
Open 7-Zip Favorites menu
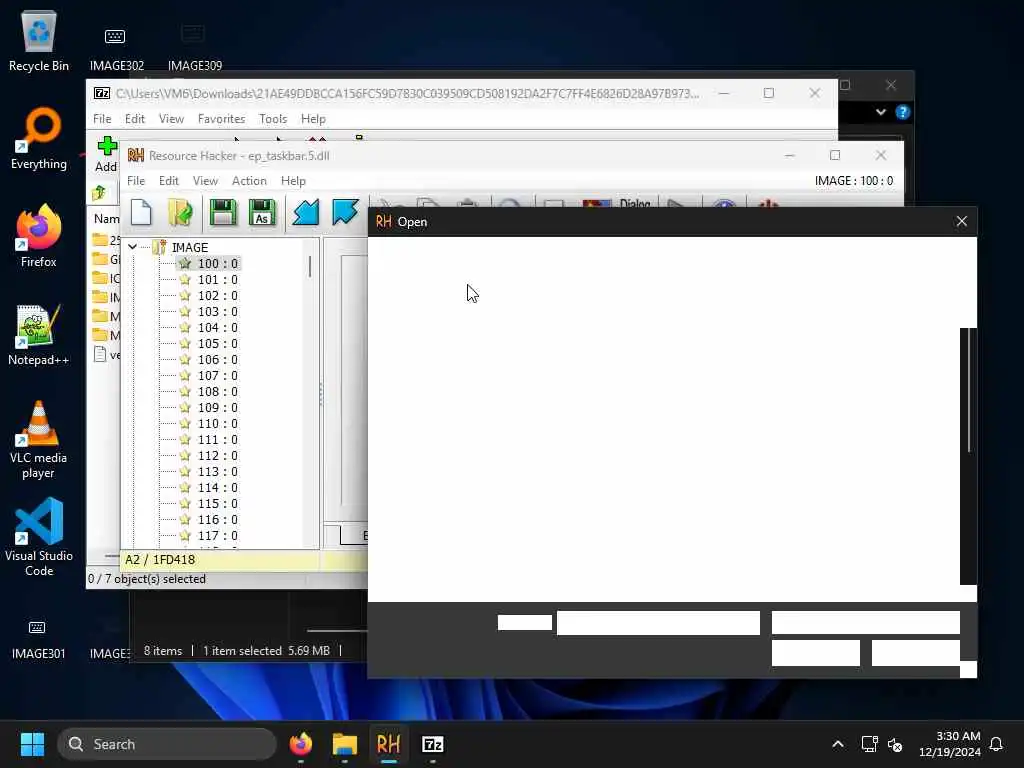click(221, 119)
